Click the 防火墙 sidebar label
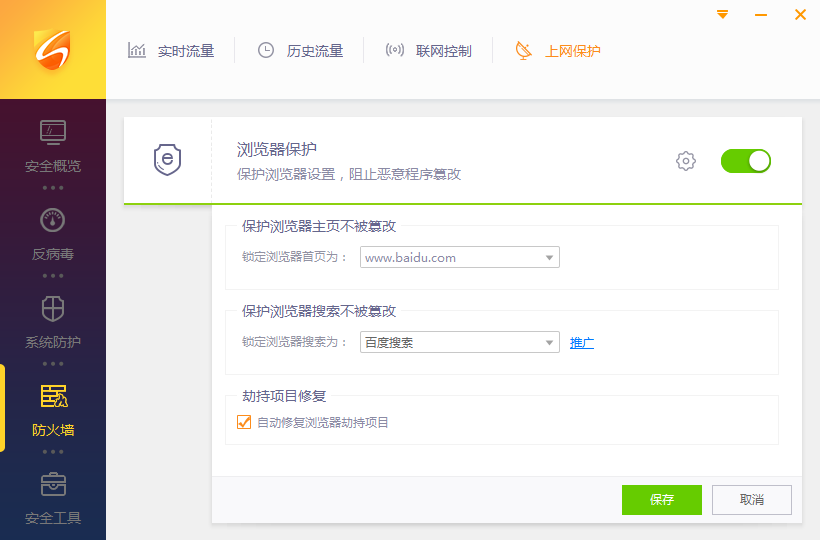Viewport: 820px width, 540px height. pyautogui.click(x=53, y=430)
